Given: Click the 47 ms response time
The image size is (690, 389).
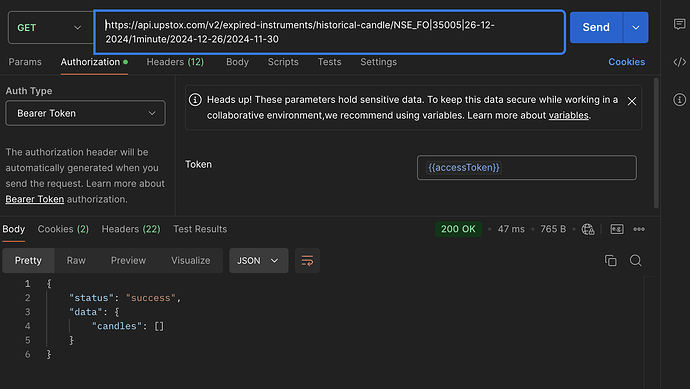Looking at the screenshot, I should pos(511,229).
